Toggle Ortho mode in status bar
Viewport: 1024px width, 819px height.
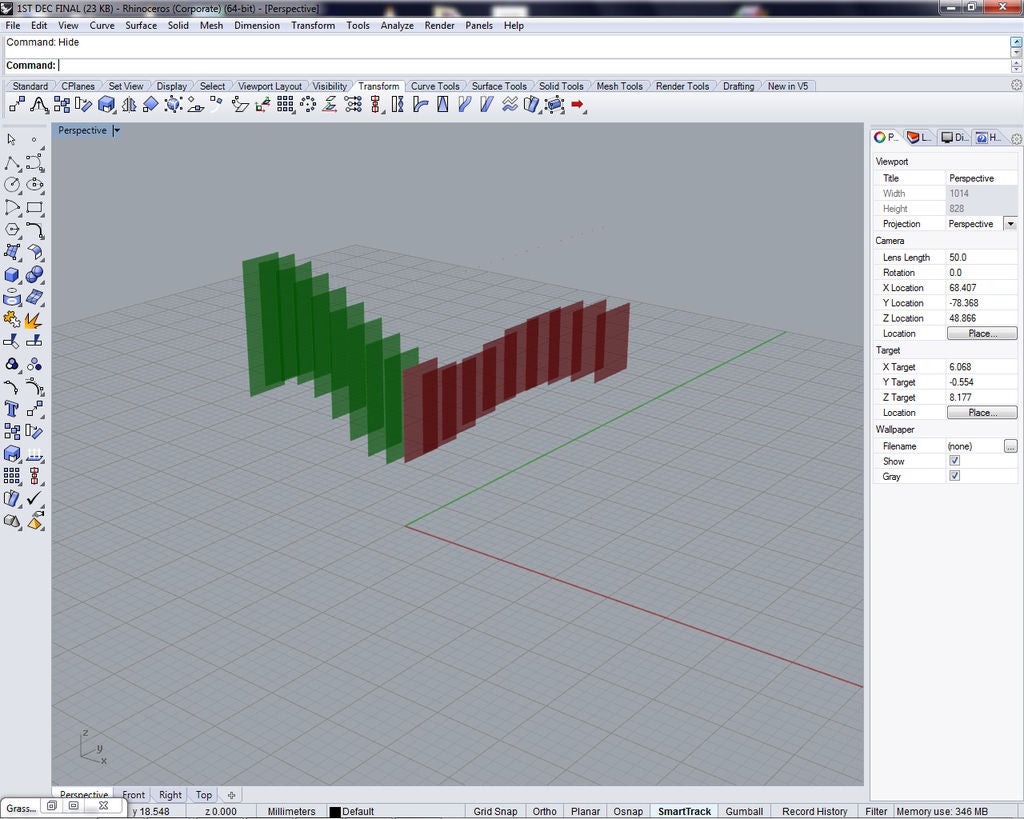point(544,811)
